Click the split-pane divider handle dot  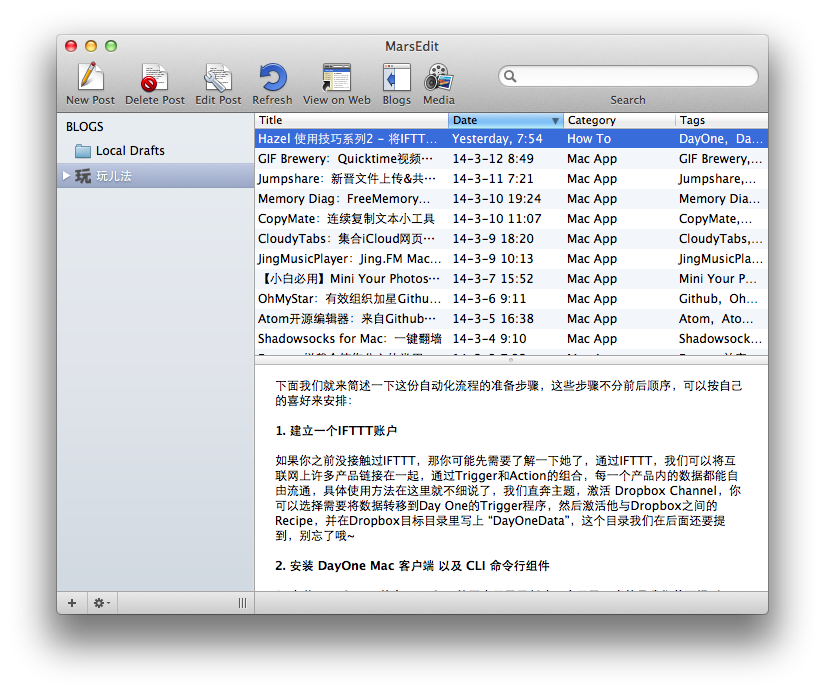(510, 360)
